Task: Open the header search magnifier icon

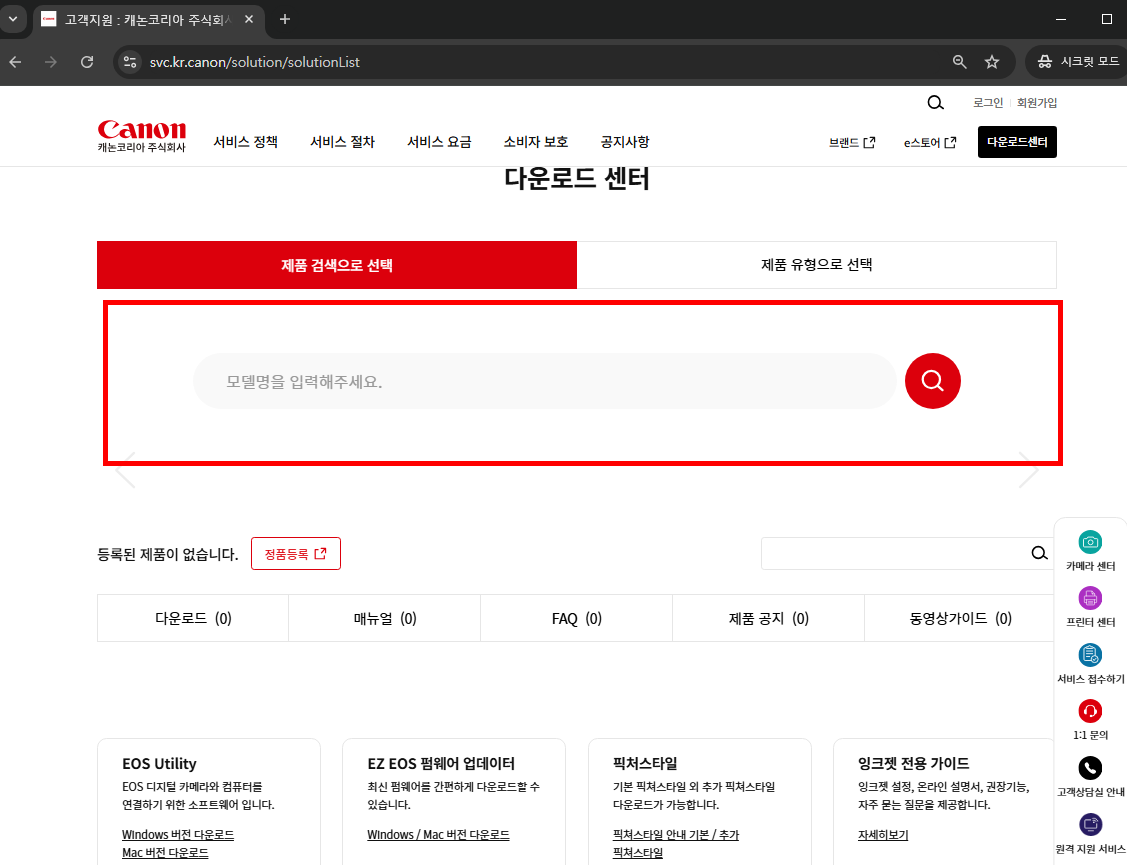Action: pos(935,102)
